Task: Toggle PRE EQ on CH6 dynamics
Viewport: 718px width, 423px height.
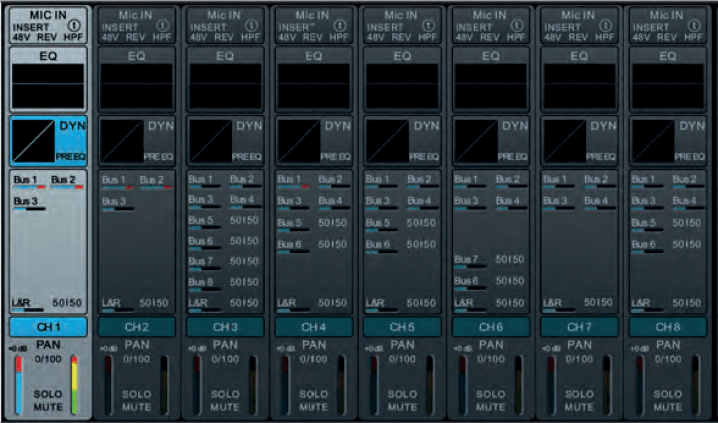Action: click(511, 157)
